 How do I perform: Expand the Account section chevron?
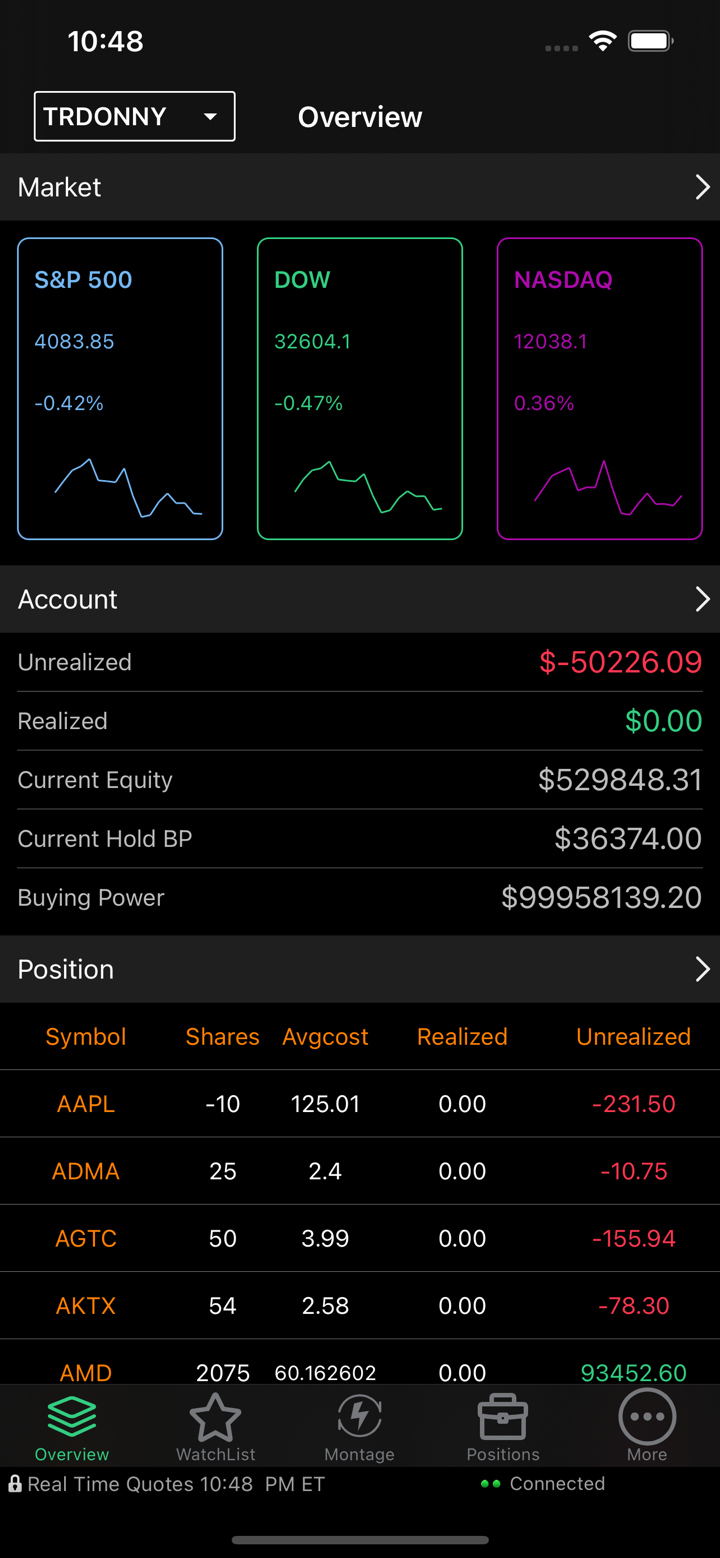(702, 599)
